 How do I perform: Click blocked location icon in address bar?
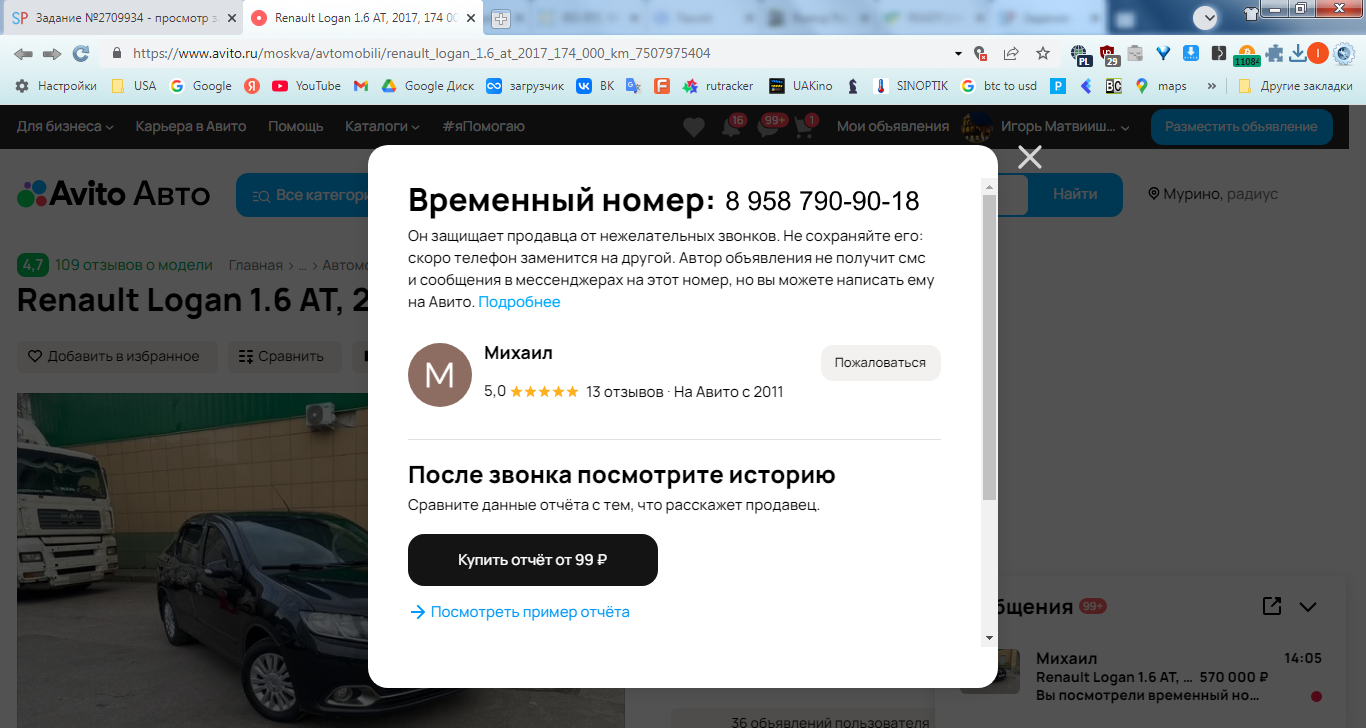(x=981, y=53)
